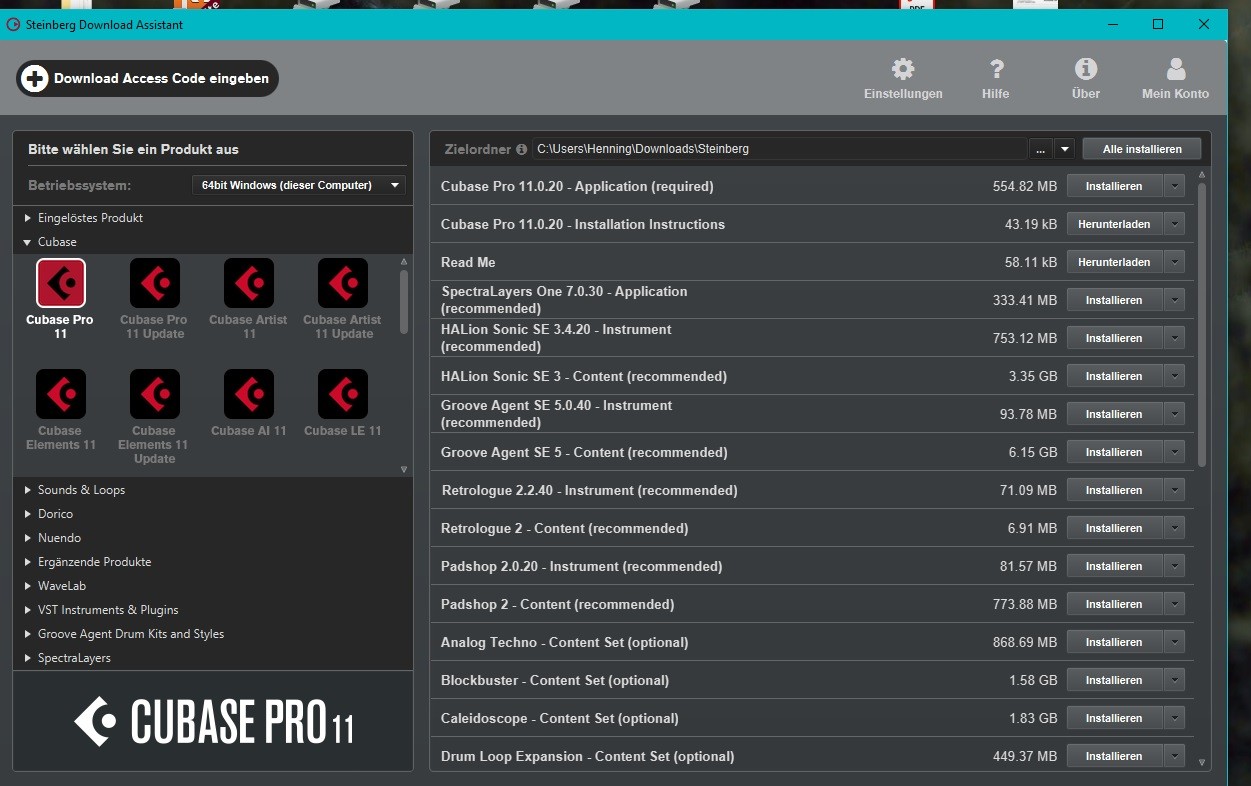Click the Caleidoscope Content Set row text
Viewport: 1251px width, 786px height.
[x=560, y=718]
